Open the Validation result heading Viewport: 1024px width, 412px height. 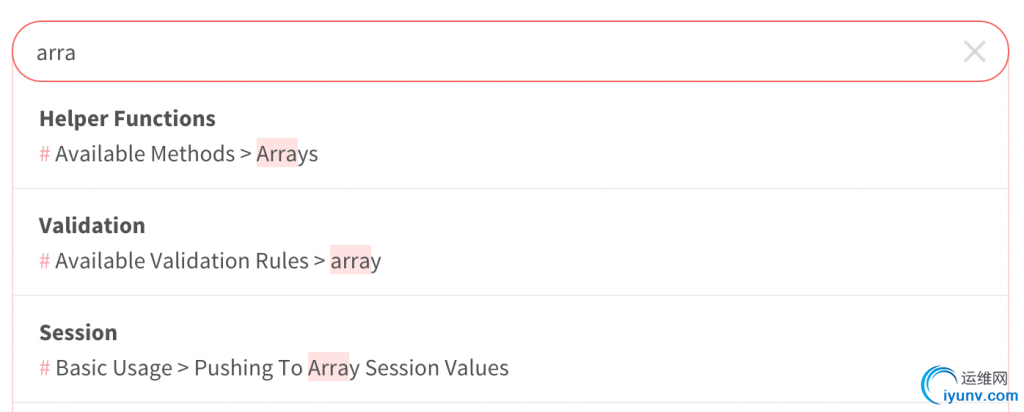[x=92, y=226]
